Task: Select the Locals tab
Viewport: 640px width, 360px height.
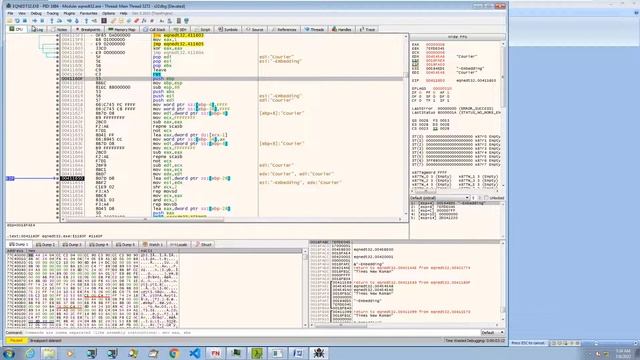Action: [179, 244]
